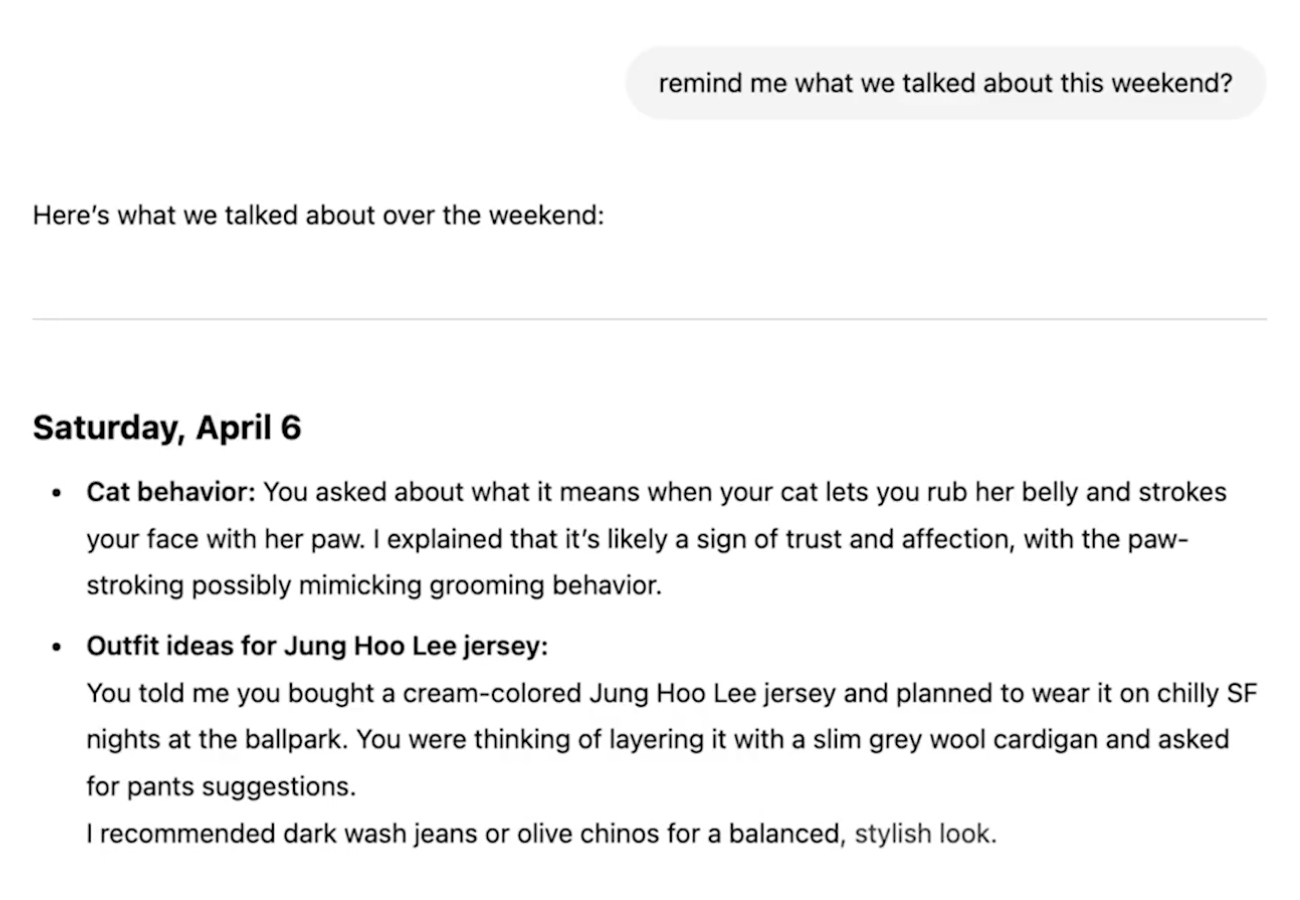Click the bold "Cat behavior:" label
The image size is (1300, 900).
pos(172,493)
